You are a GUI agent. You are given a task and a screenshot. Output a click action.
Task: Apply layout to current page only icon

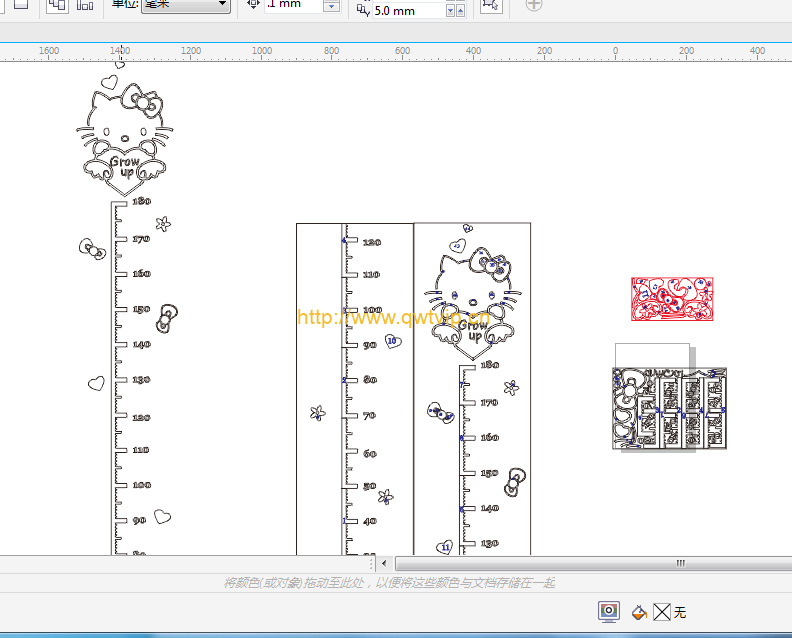point(85,5)
